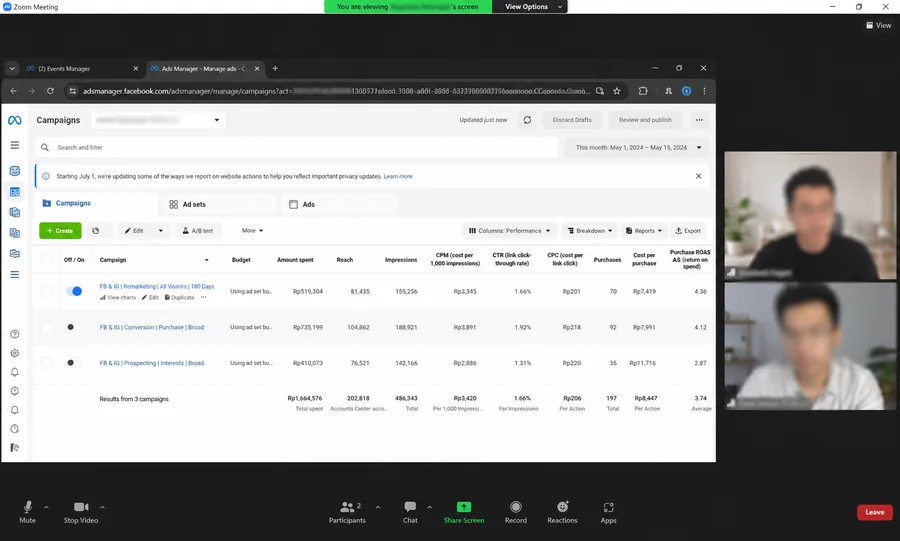Click the A/B test button

[x=197, y=231]
